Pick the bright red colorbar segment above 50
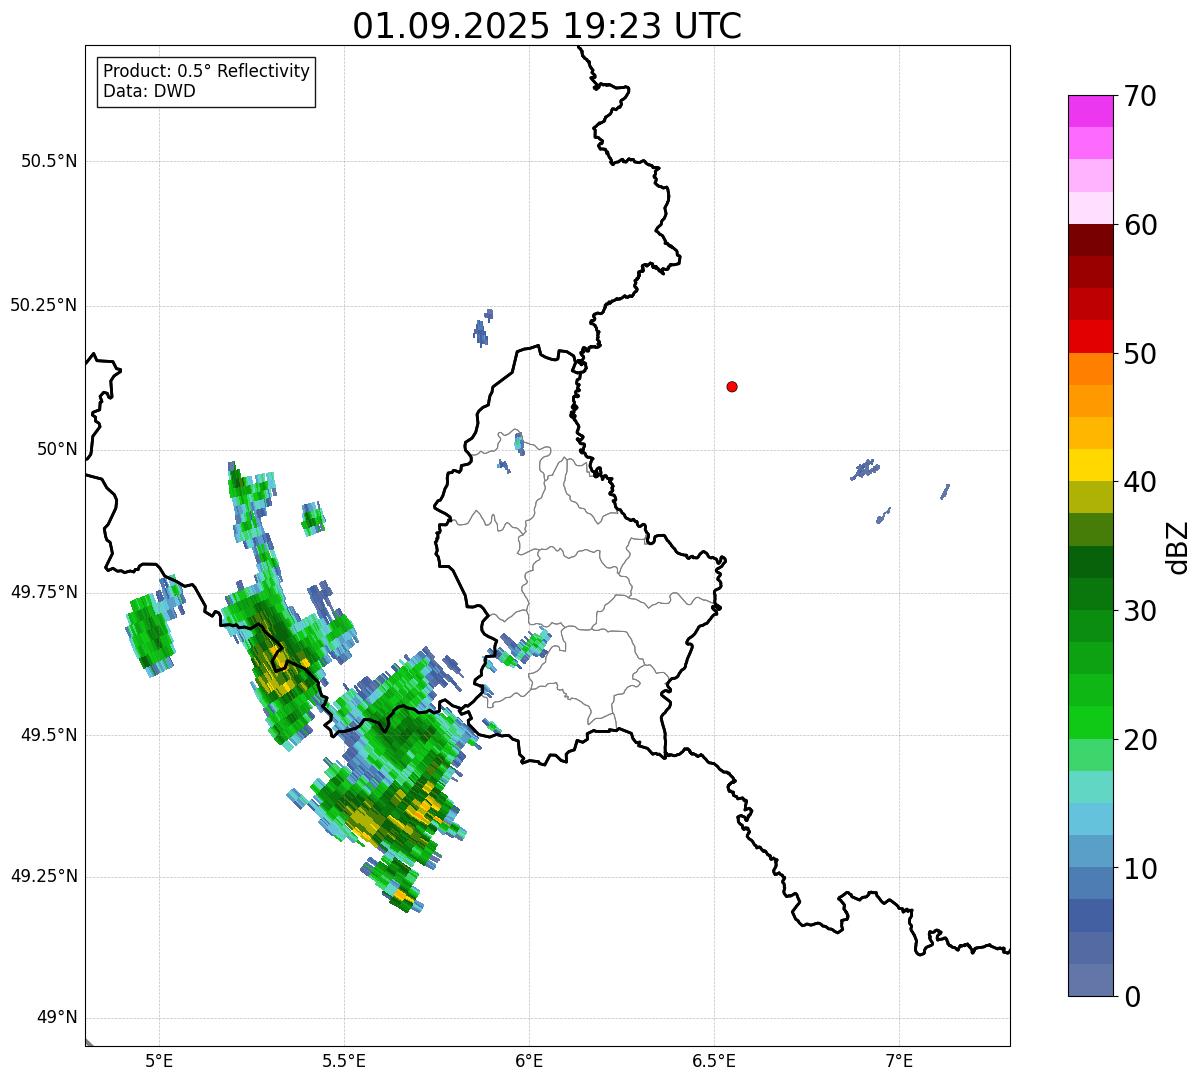Image resolution: width=1202 pixels, height=1081 pixels. click(x=1091, y=337)
